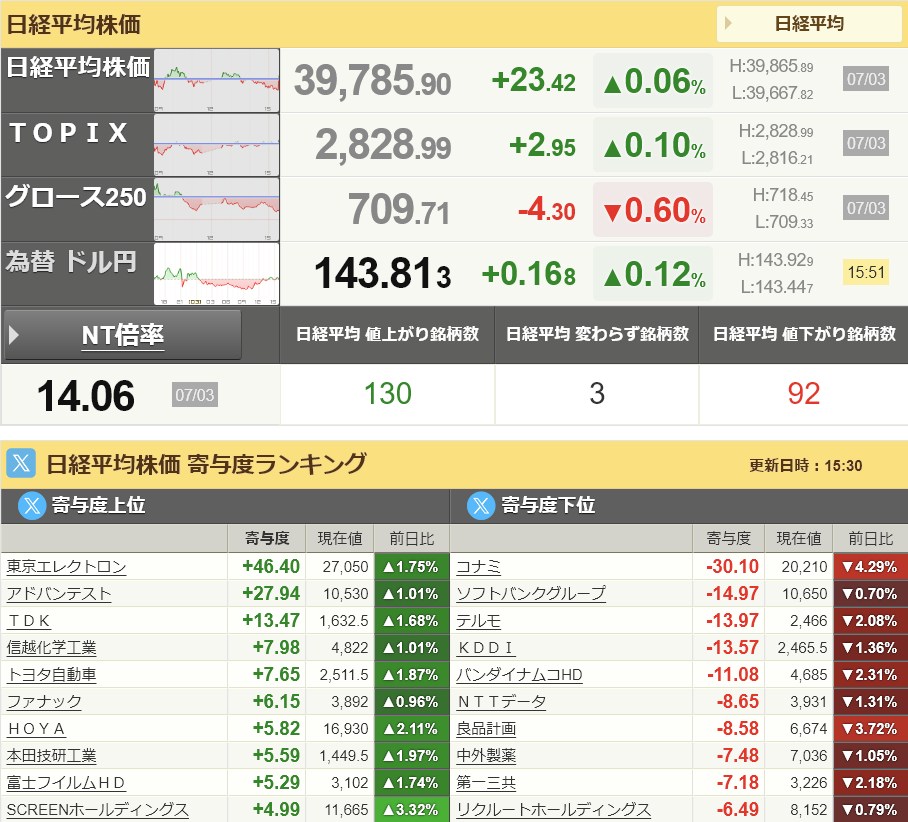908x822 pixels.
Task: Click the グロース250 index row label
Action: pos(76,197)
